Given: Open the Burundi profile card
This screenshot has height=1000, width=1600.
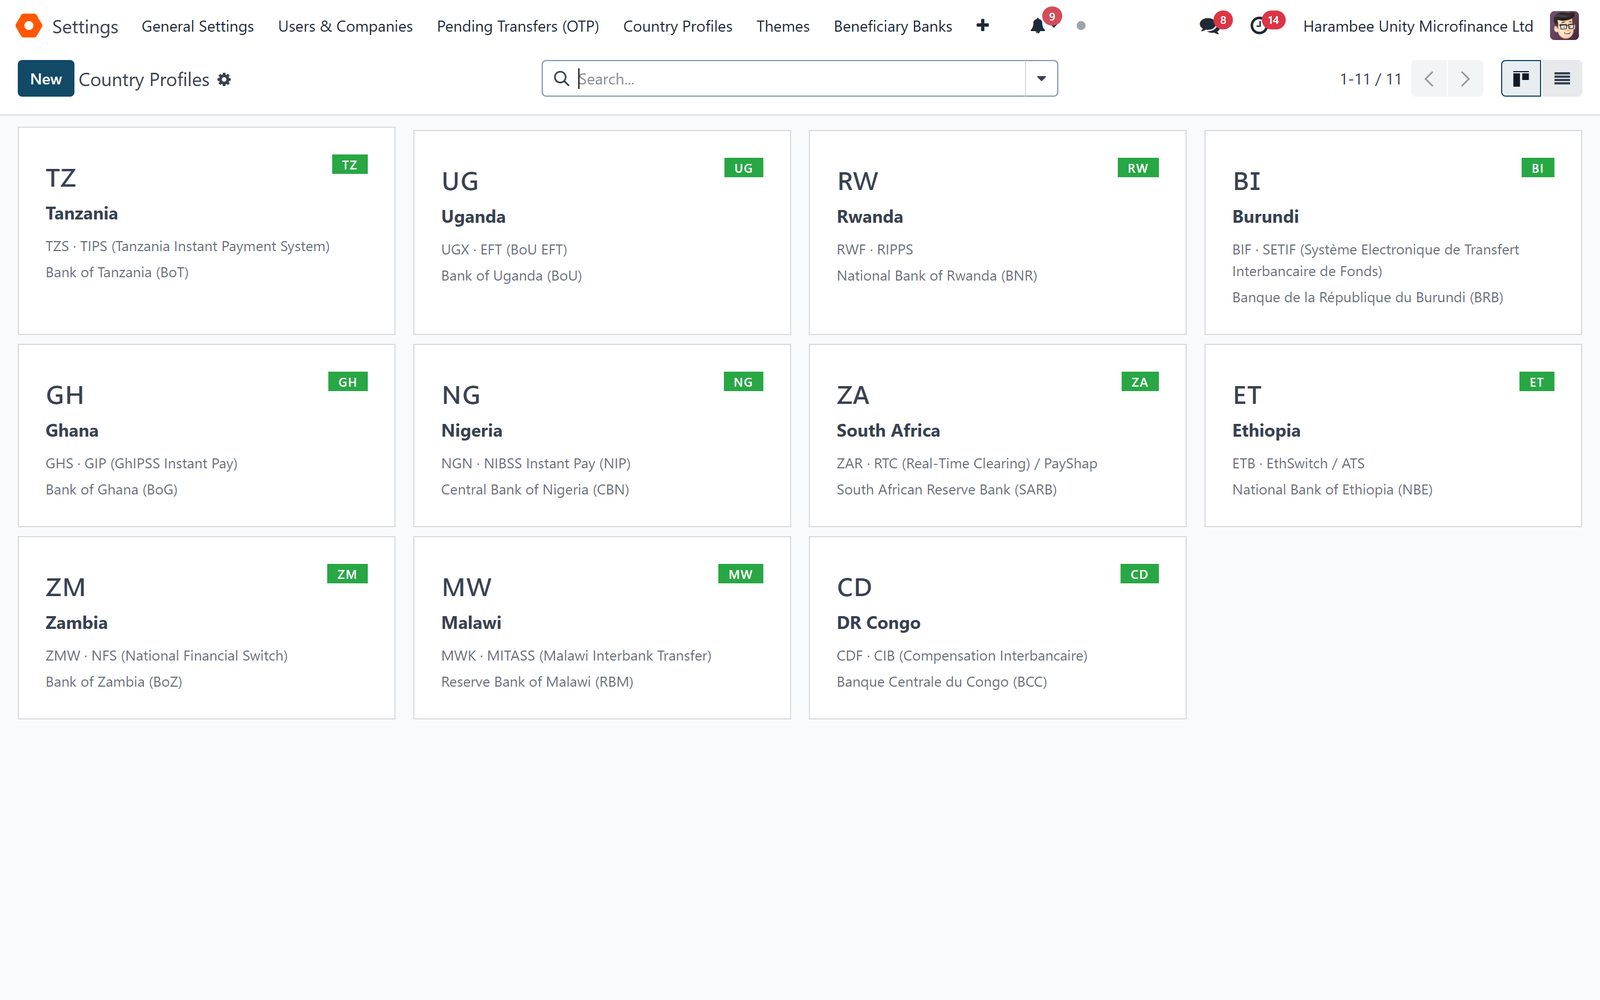Looking at the screenshot, I should point(1393,232).
